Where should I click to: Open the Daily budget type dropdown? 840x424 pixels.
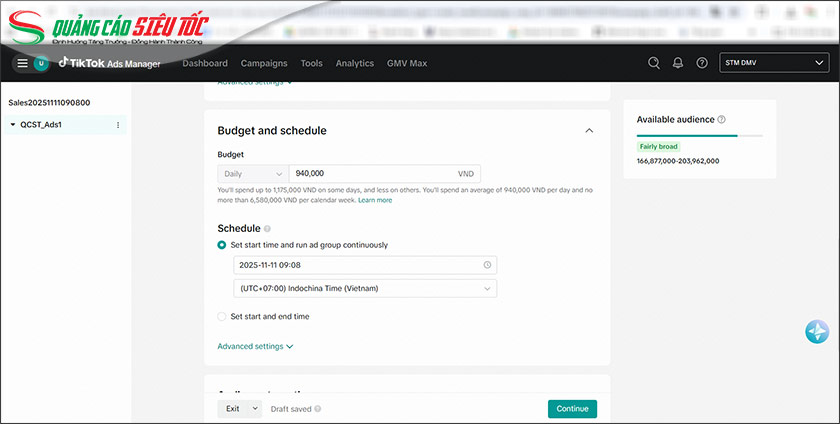252,173
